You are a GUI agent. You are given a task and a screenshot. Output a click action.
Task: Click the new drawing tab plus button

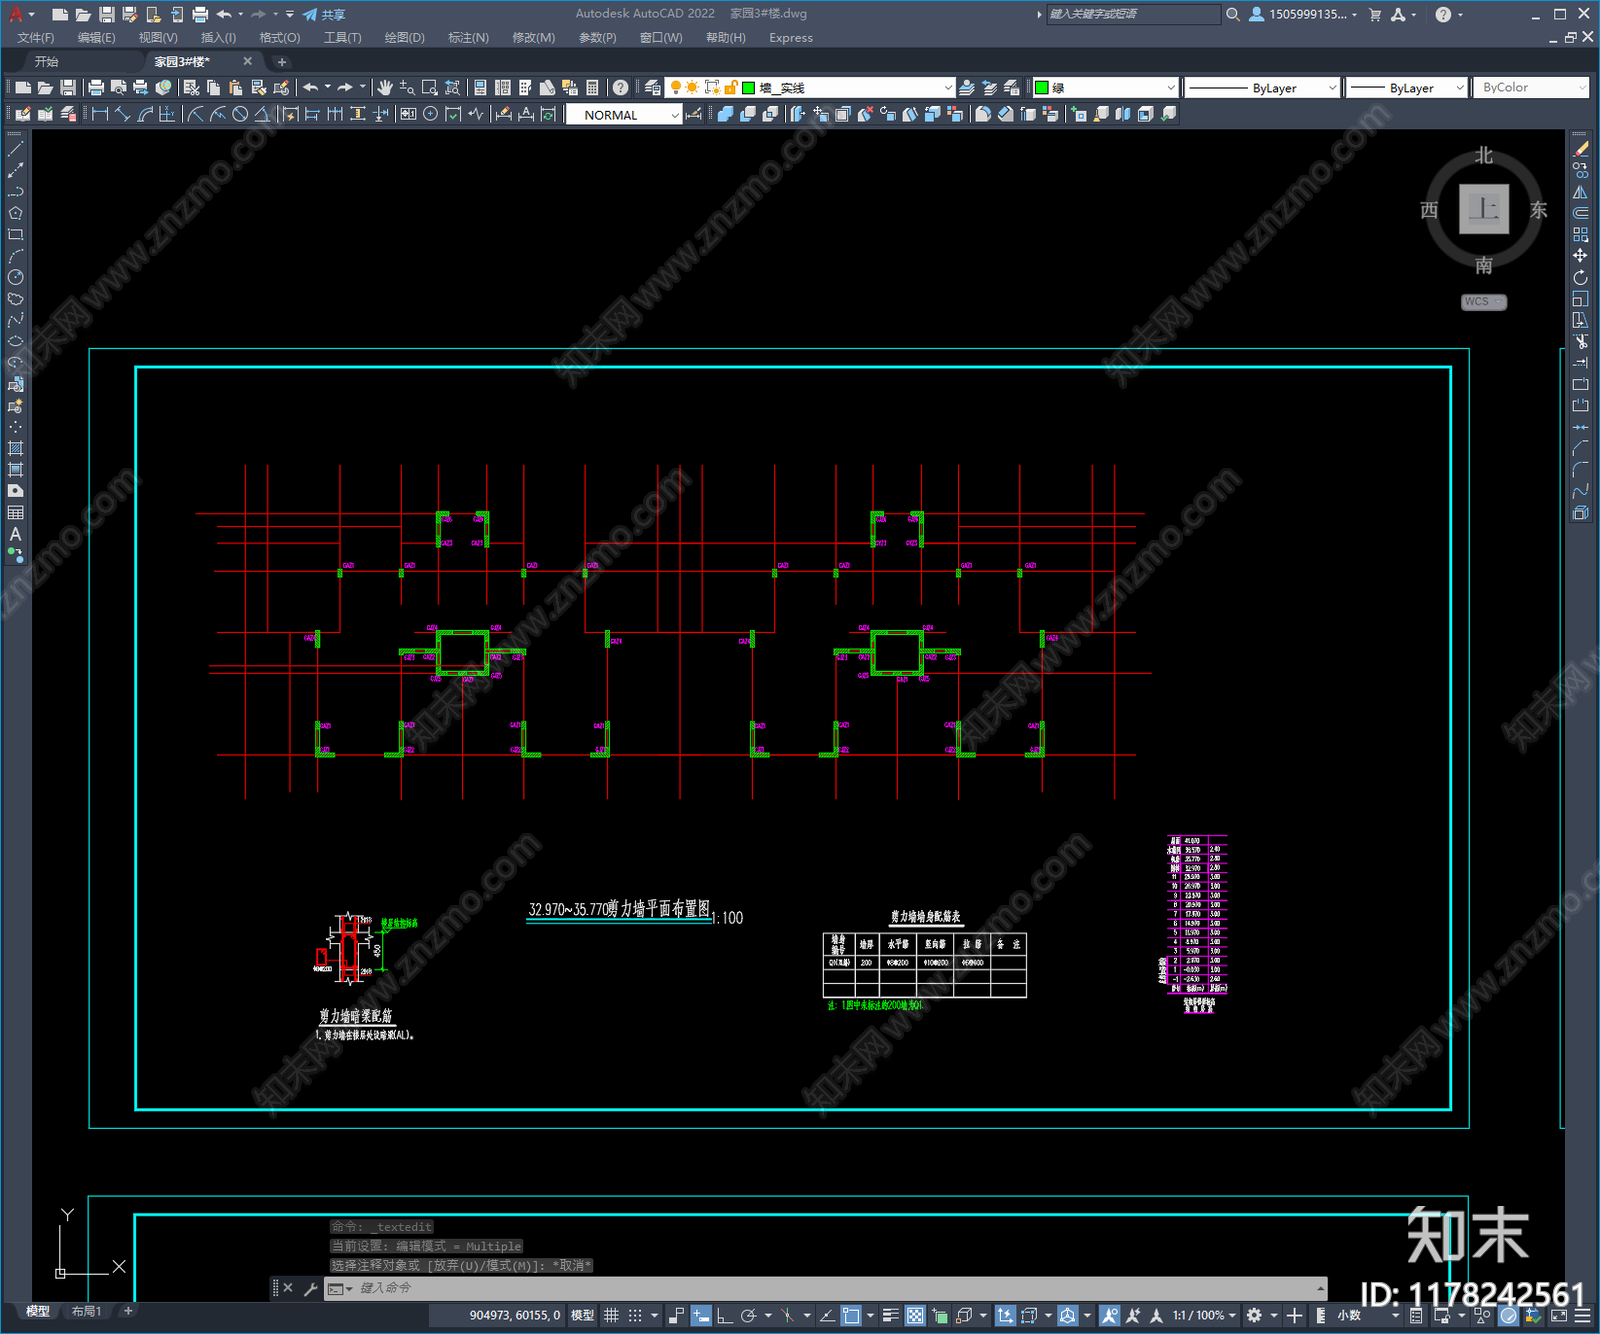pos(282,62)
